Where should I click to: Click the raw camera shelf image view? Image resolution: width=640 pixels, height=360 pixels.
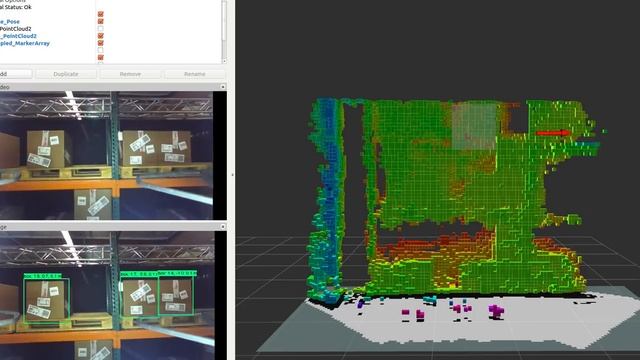click(x=107, y=156)
